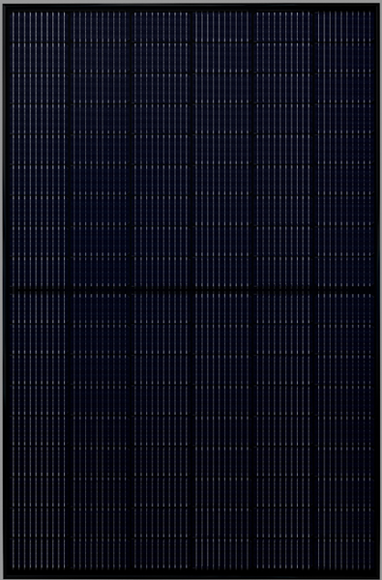Click the right side of the panel frame
The image size is (382, 580).
point(376,290)
